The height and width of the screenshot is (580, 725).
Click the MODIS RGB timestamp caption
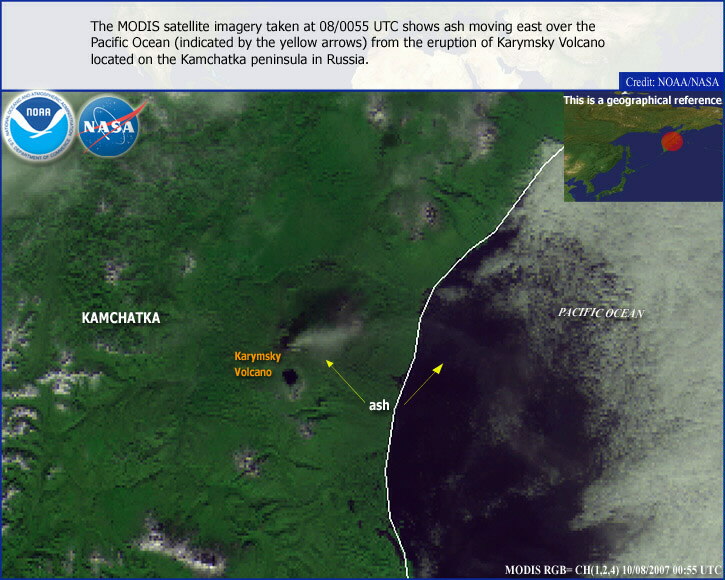[614, 569]
